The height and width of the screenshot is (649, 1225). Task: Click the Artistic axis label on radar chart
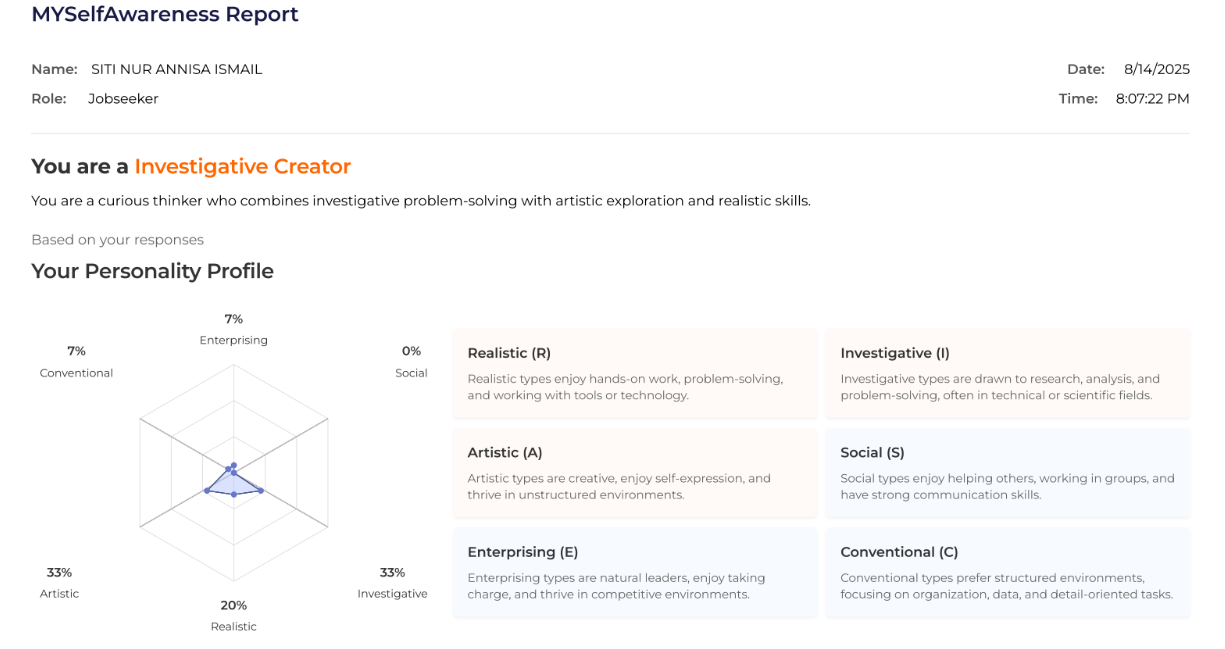(x=59, y=594)
